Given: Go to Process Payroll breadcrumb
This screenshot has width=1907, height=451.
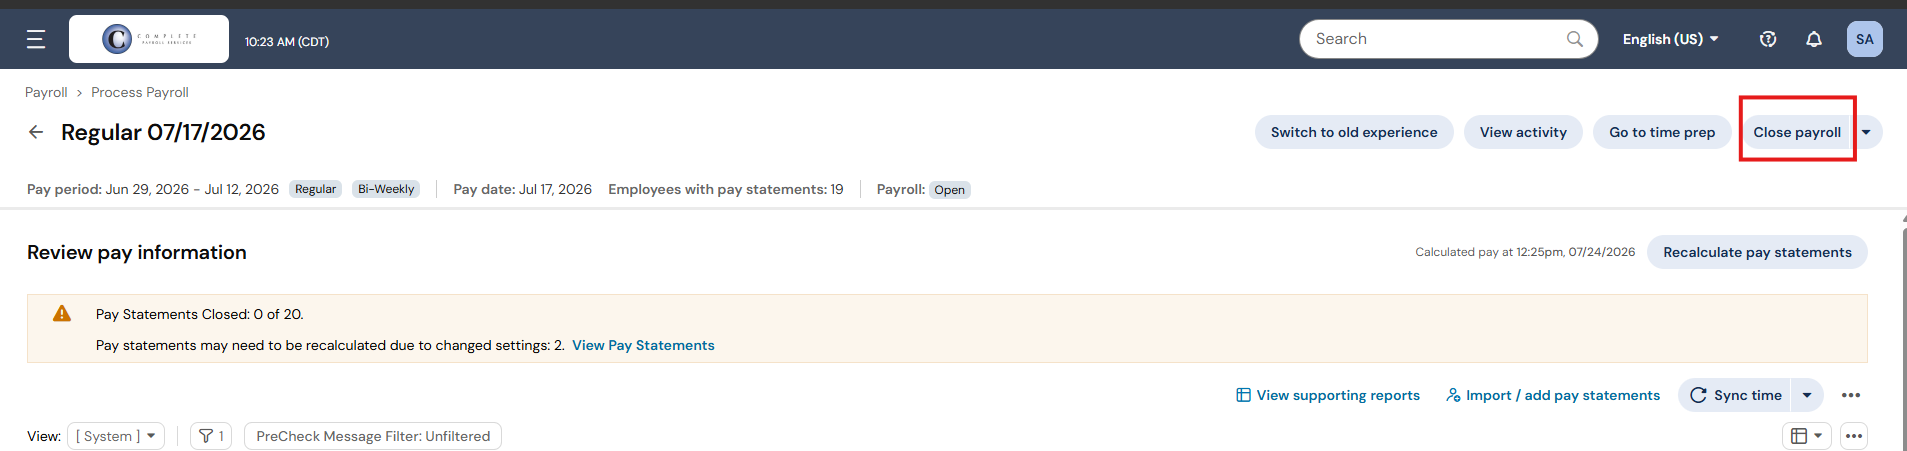Looking at the screenshot, I should (140, 92).
